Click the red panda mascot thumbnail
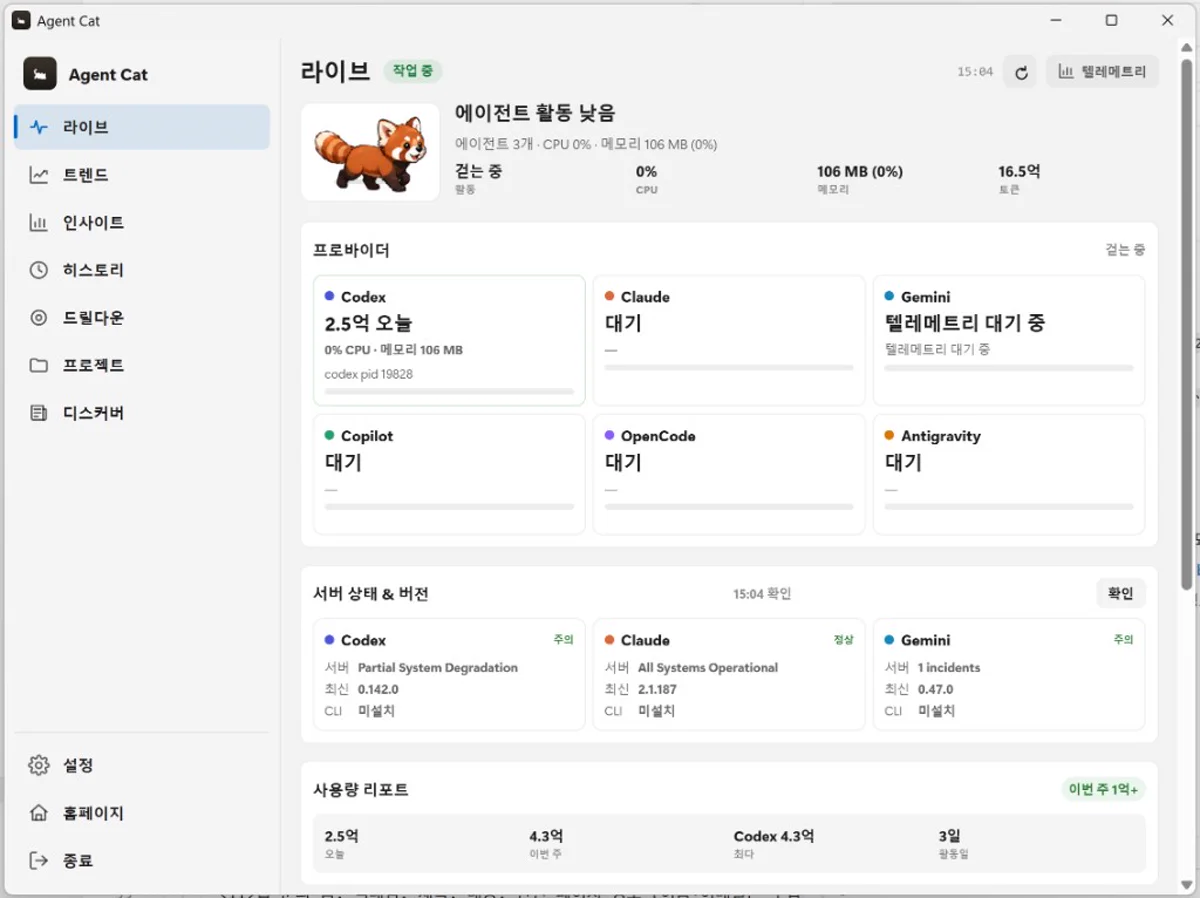The image size is (1200, 898). click(x=370, y=152)
